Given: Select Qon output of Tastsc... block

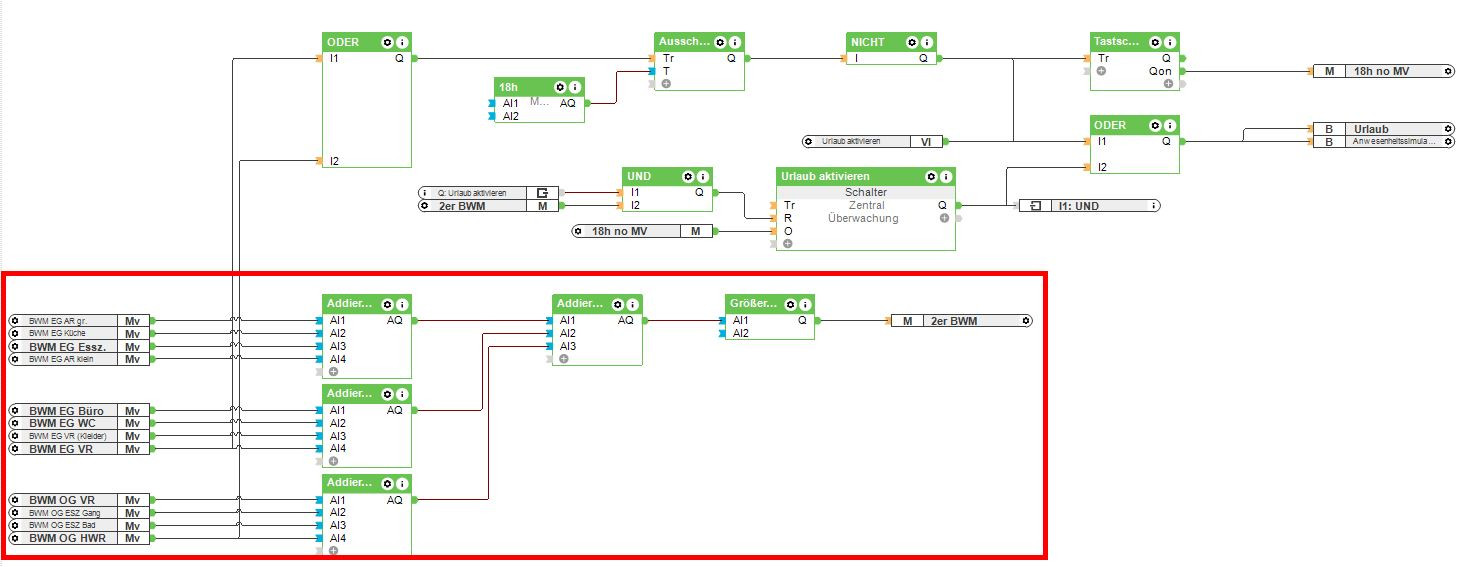Looking at the screenshot, I should [x=1159, y=71].
